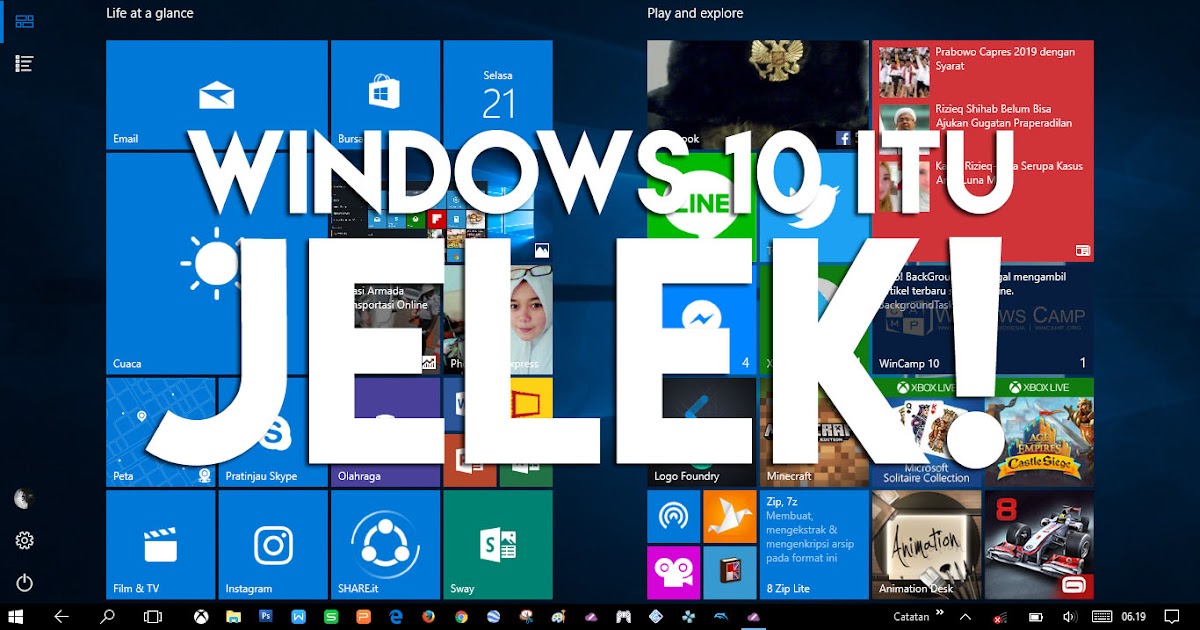
Task: Open Google Earth from the taskbar
Action: 494,617
